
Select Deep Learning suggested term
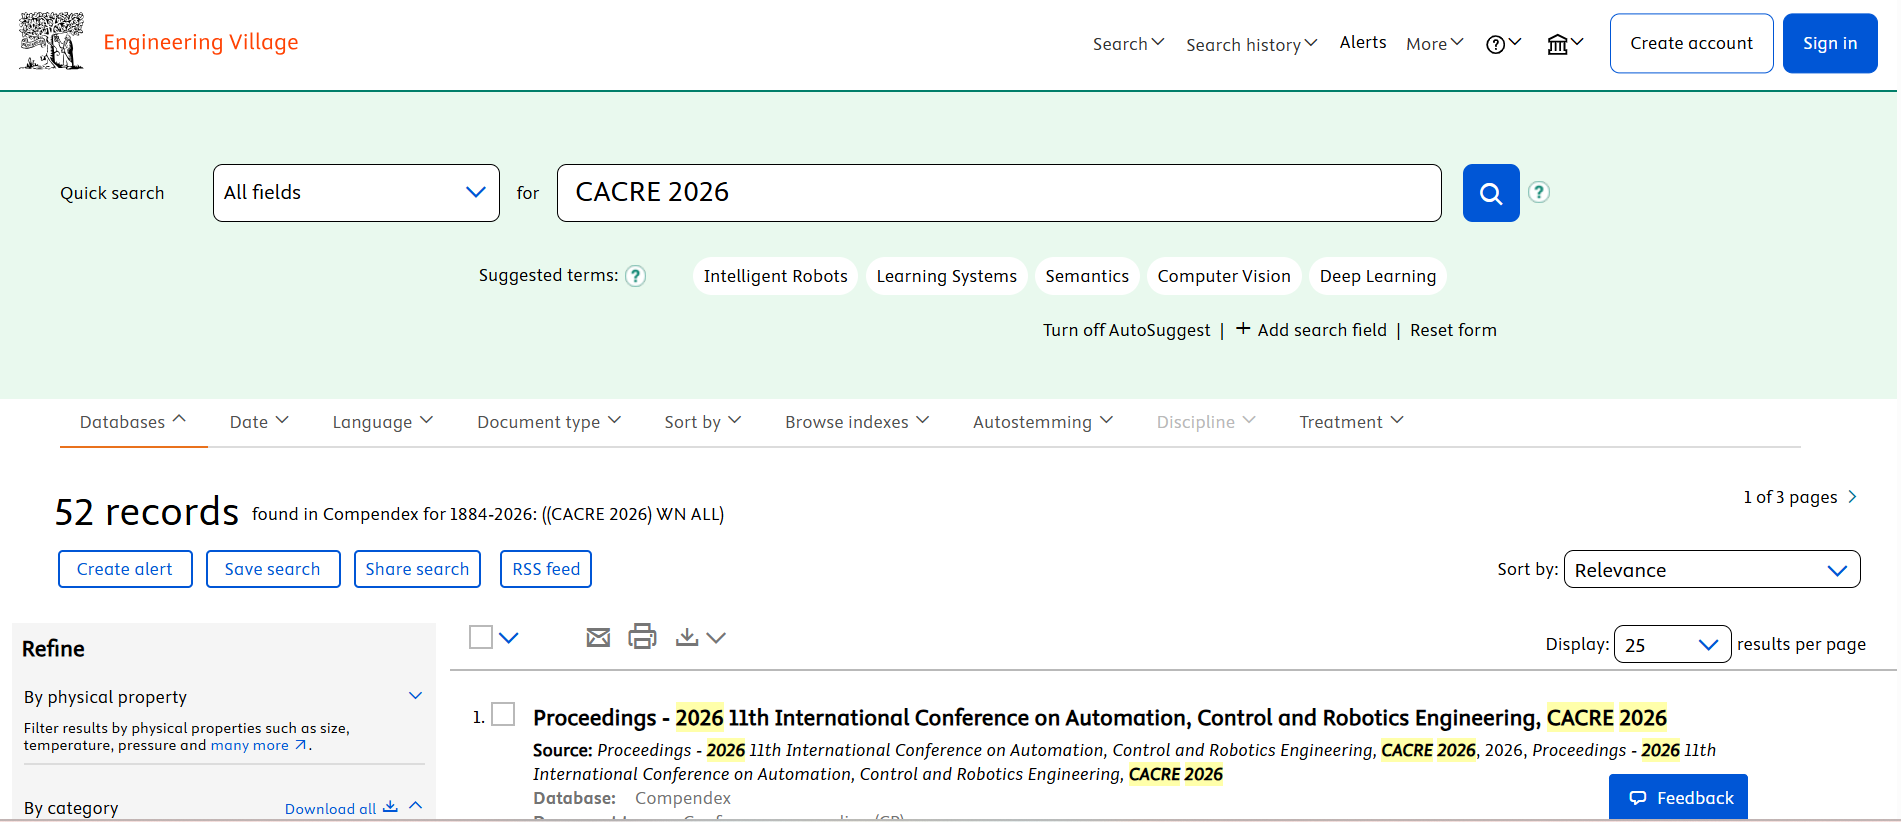(1377, 276)
